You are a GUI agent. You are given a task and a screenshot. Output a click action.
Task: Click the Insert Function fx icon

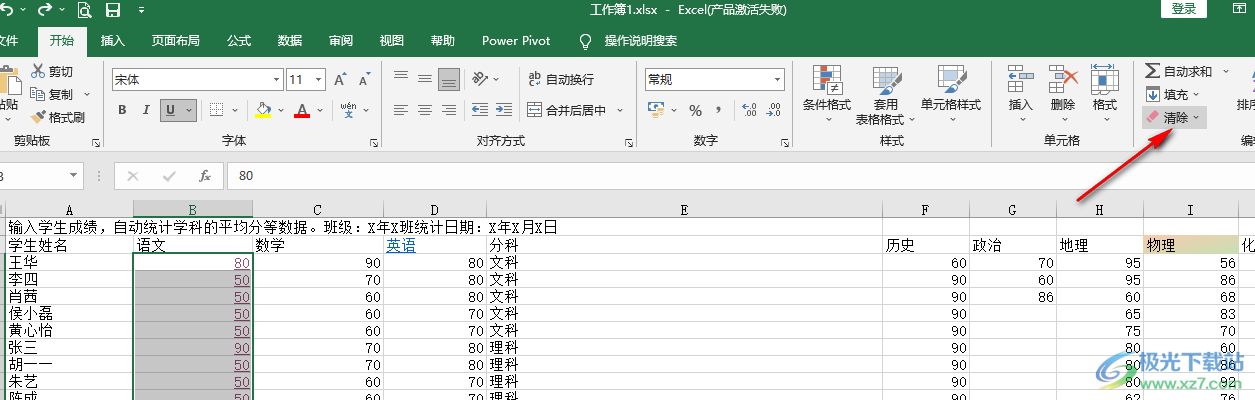pos(204,175)
